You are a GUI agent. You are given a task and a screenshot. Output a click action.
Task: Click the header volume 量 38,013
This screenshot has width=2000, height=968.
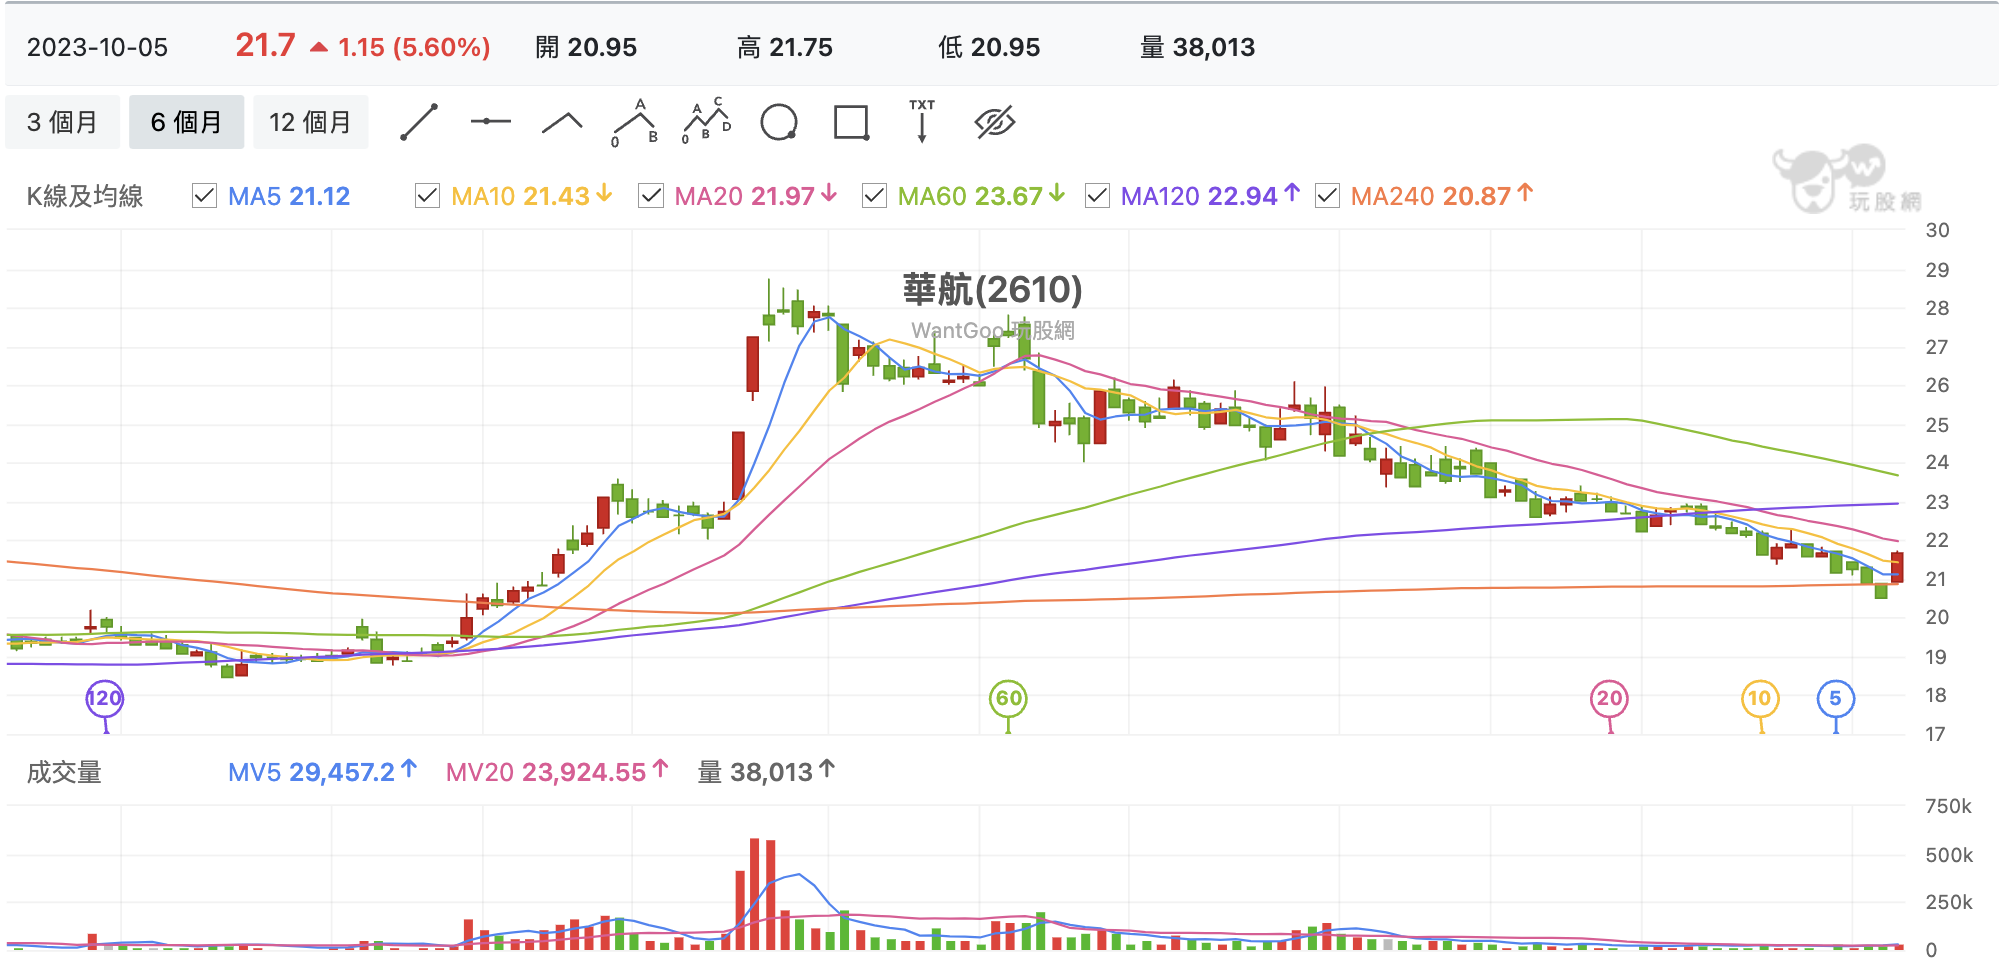(1198, 47)
